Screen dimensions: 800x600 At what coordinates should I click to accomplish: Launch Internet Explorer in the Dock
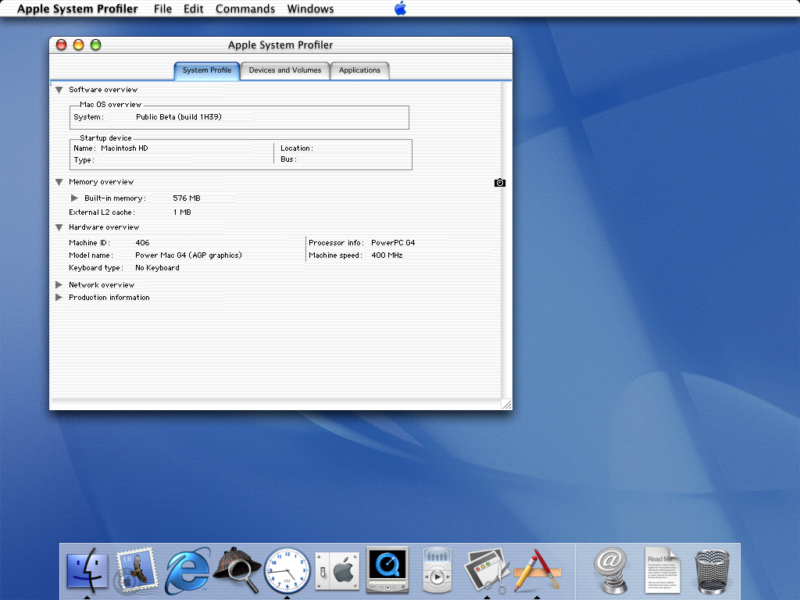(187, 570)
